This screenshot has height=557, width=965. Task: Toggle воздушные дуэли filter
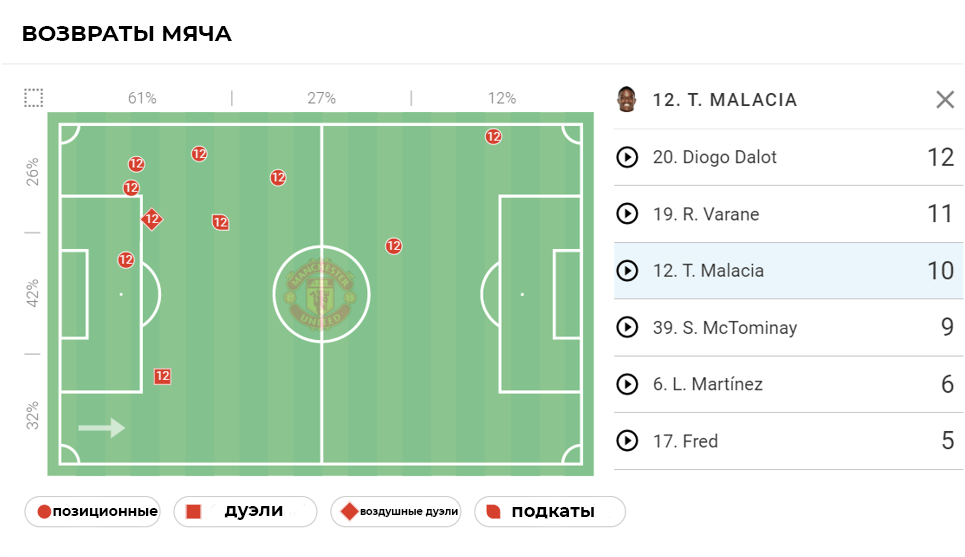(x=395, y=512)
